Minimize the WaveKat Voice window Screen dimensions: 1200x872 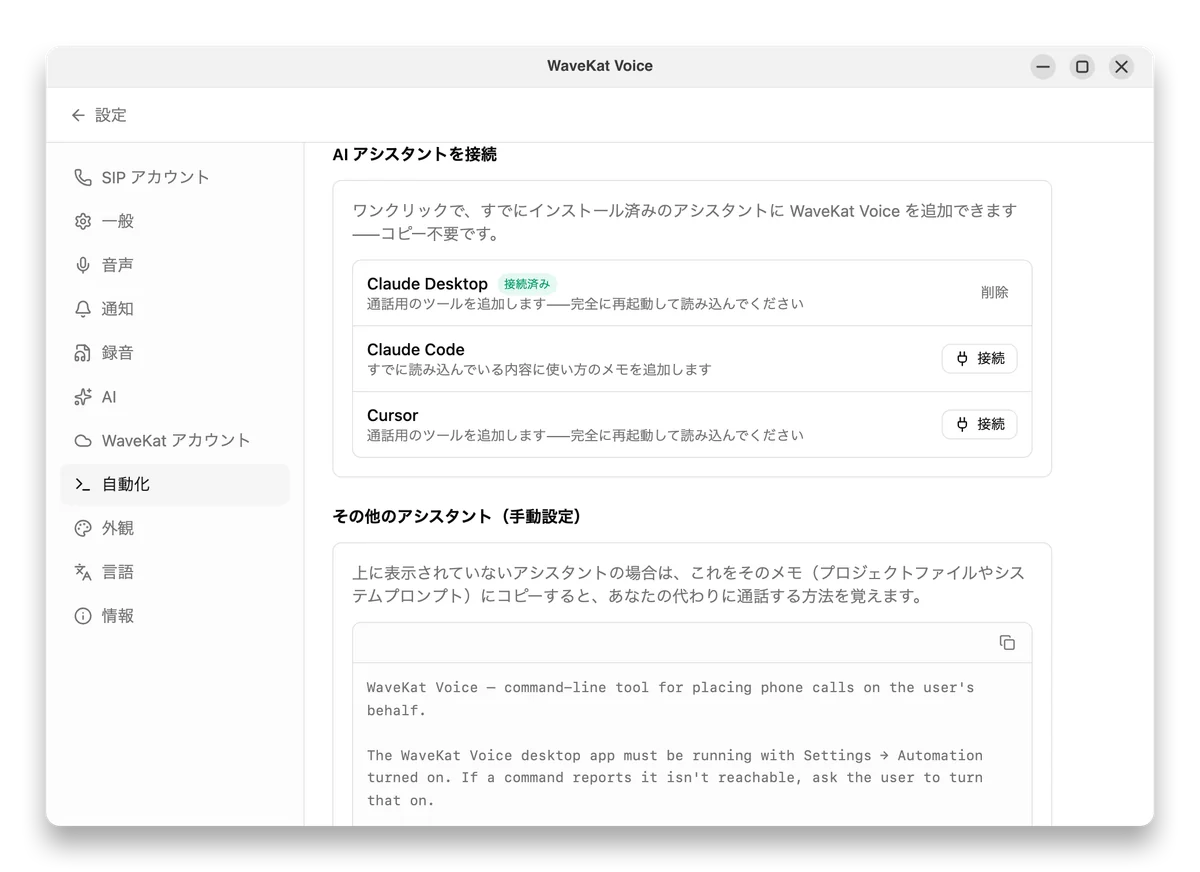point(1043,67)
